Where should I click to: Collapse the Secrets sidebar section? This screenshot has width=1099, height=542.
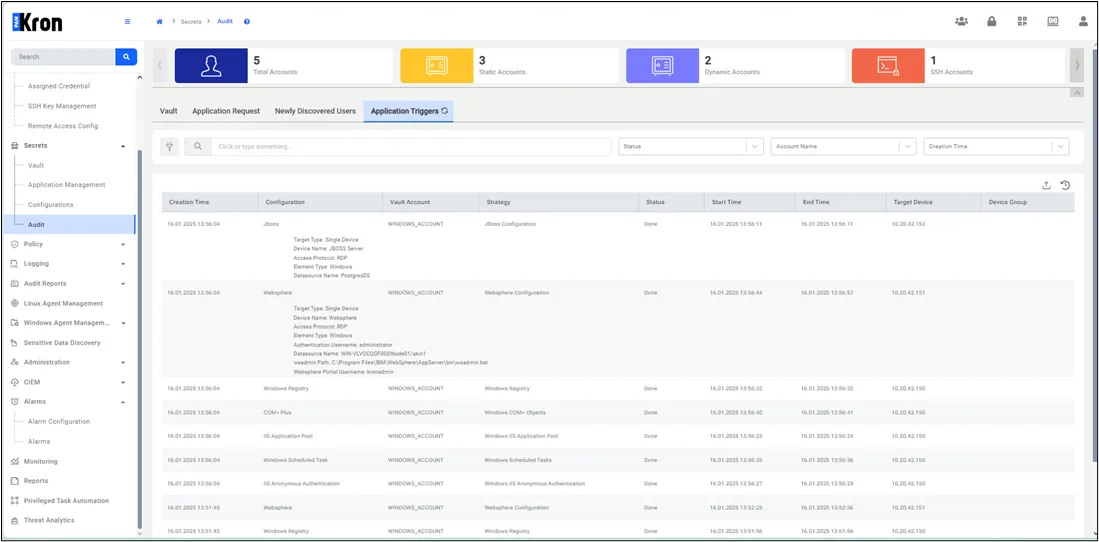[123, 146]
